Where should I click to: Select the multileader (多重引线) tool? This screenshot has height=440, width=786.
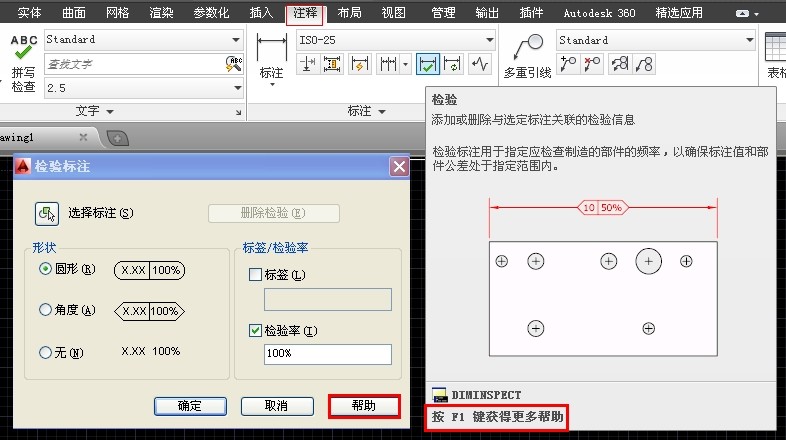tap(528, 56)
